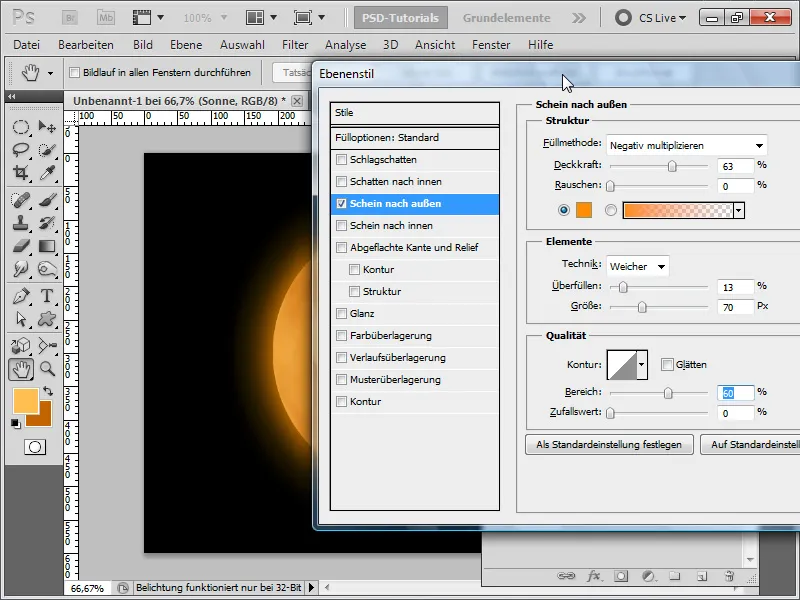This screenshot has height=600, width=800.
Task: Enable the Schlagschatten checkbox
Action: 341,160
